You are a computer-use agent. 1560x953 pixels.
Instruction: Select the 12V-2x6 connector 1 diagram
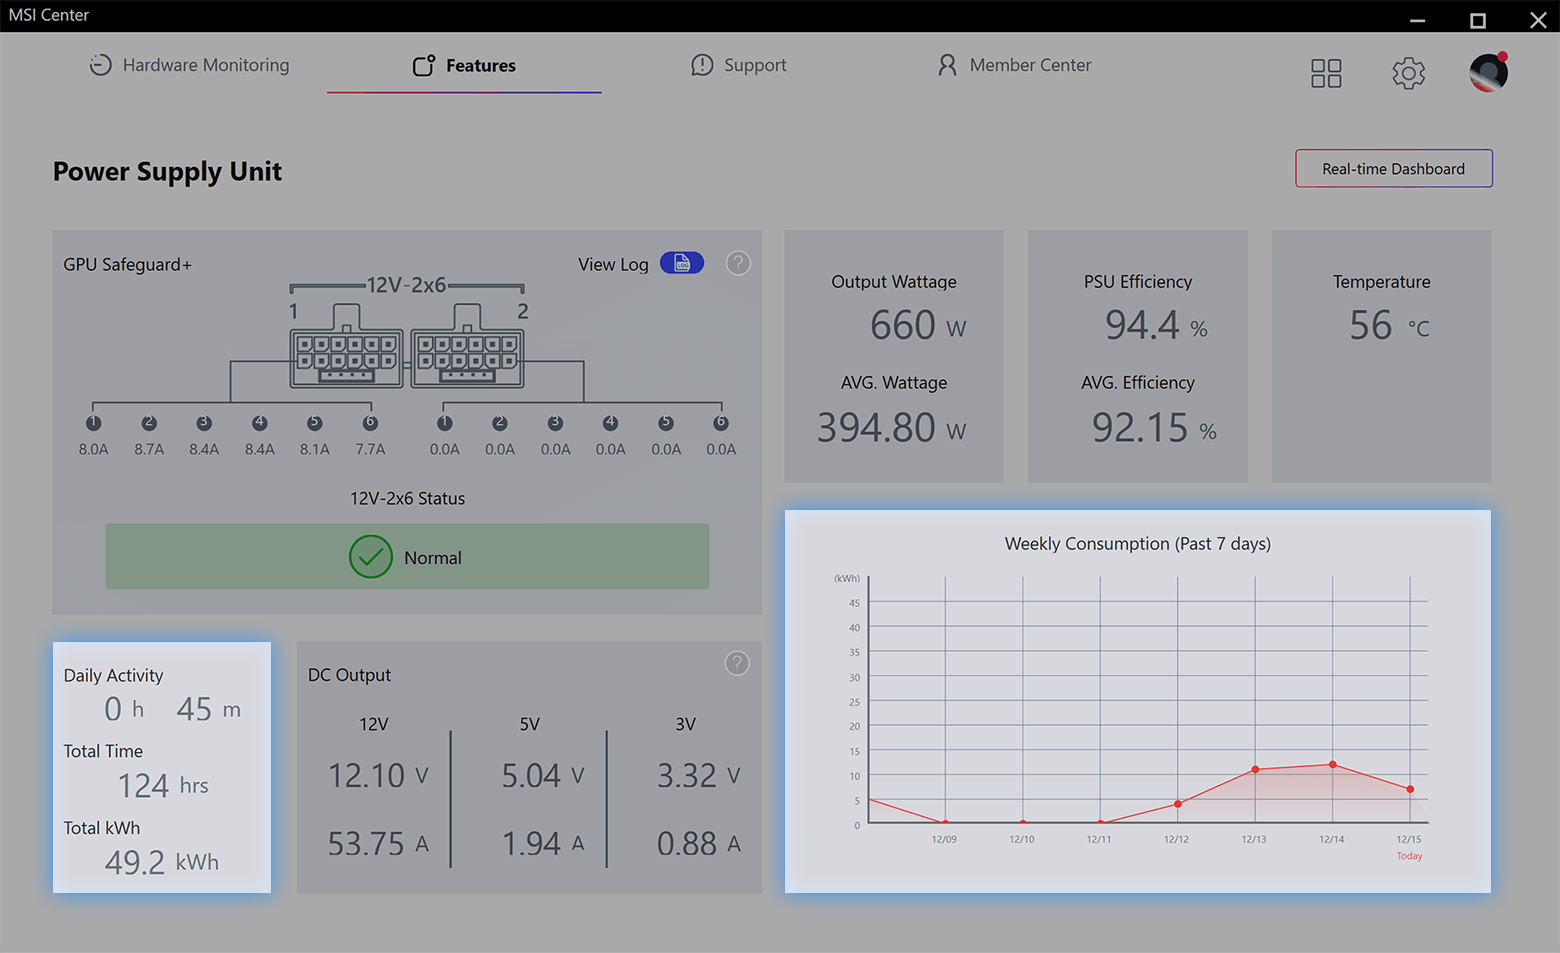coord(346,346)
